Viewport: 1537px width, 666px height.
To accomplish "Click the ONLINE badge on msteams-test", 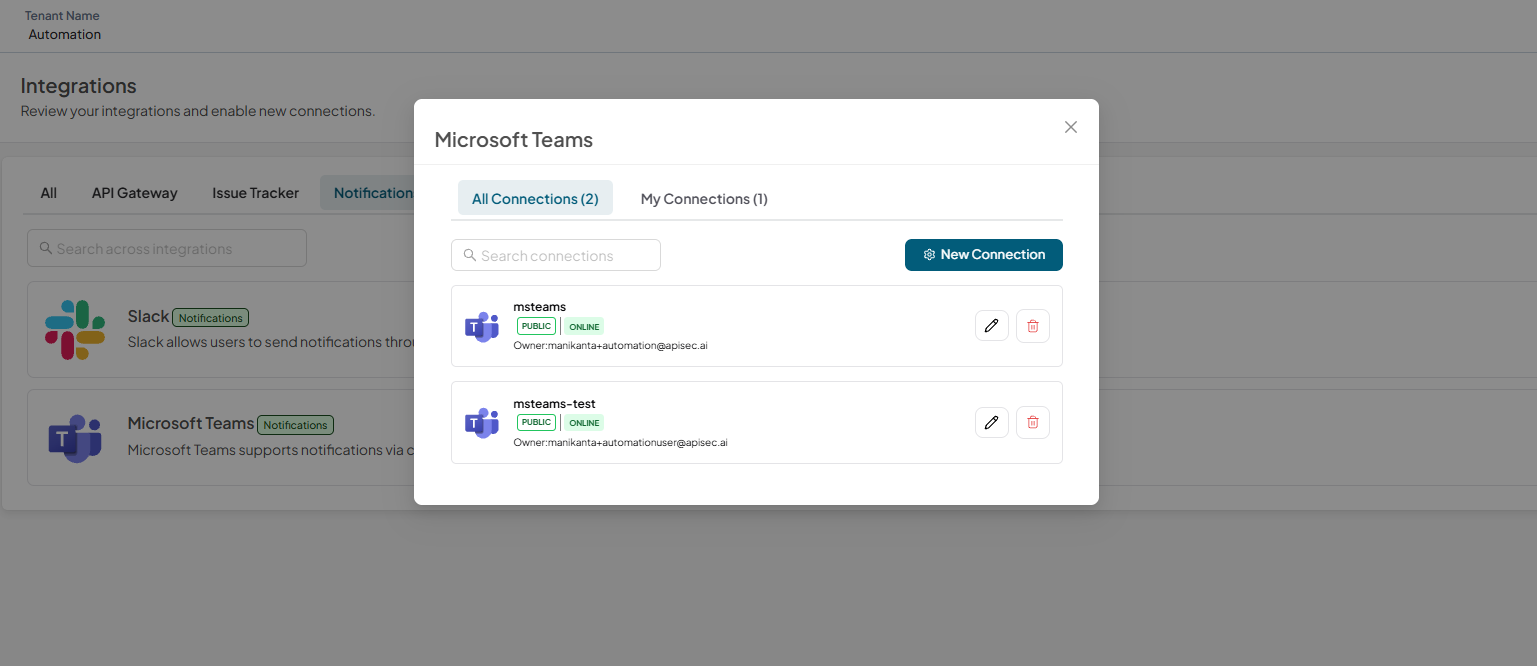I will [x=584, y=423].
